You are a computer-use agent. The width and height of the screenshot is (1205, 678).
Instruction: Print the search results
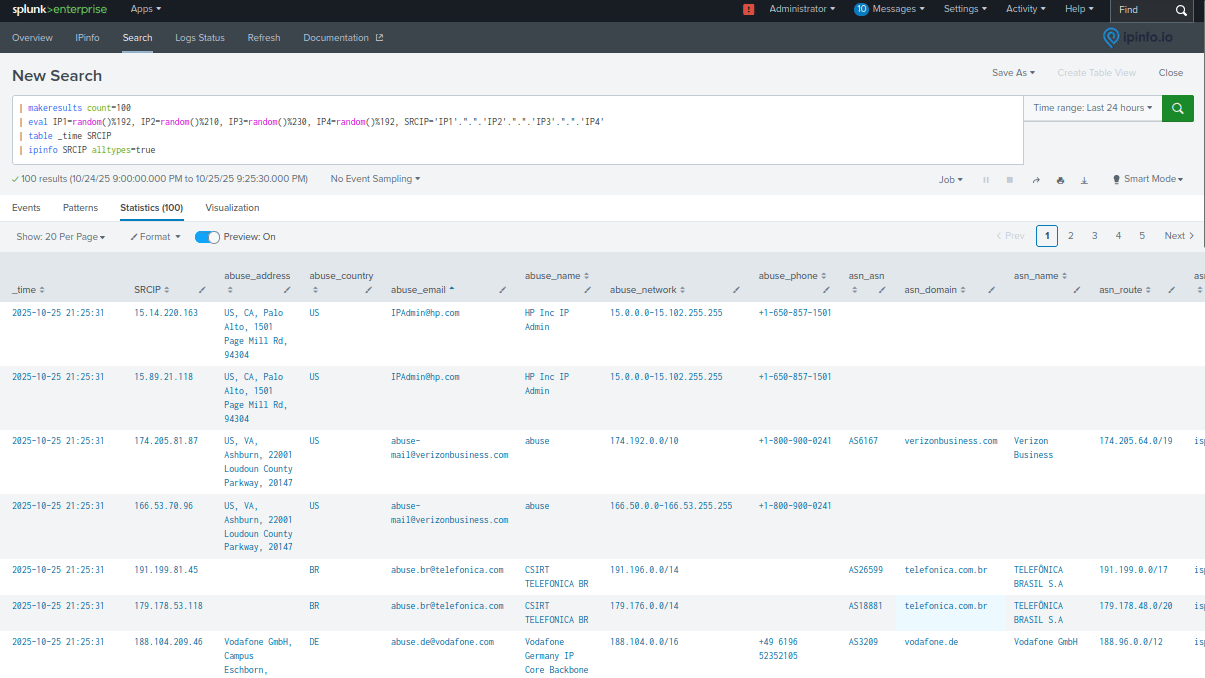click(x=1060, y=180)
